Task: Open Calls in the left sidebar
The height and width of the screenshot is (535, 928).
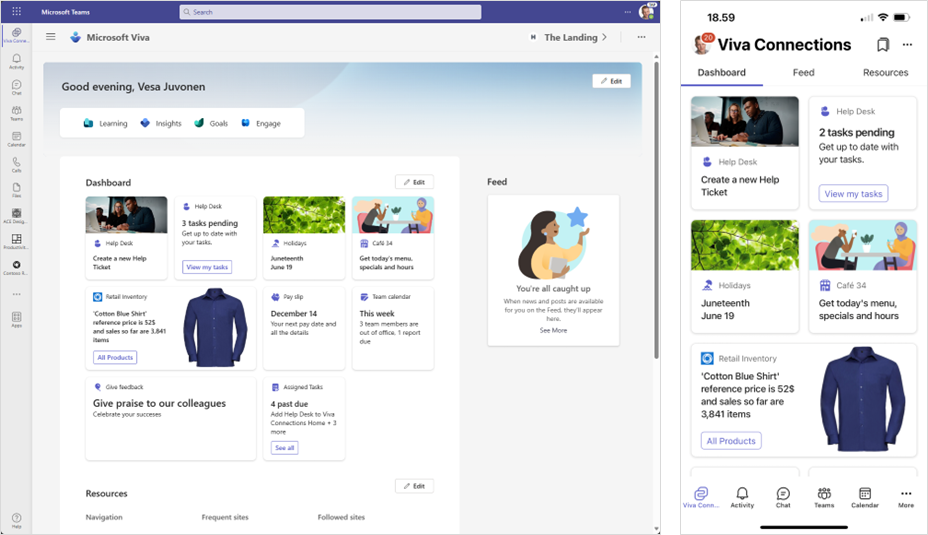Action: click(x=17, y=164)
